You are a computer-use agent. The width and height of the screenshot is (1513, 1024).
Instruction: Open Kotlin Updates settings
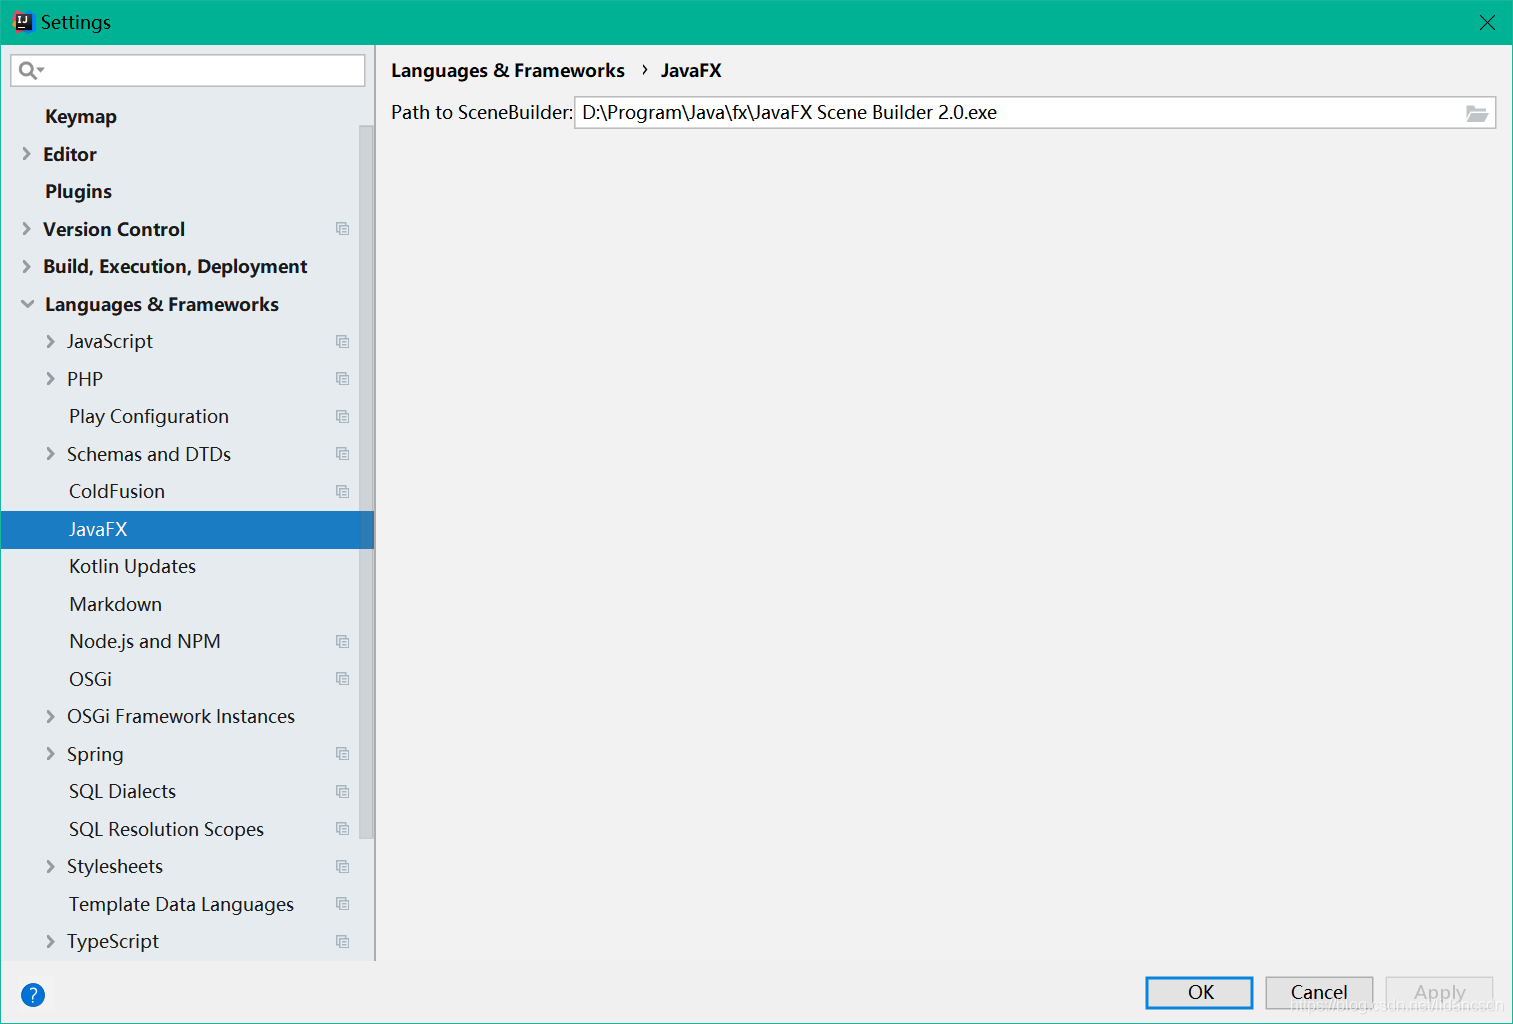[x=132, y=567]
